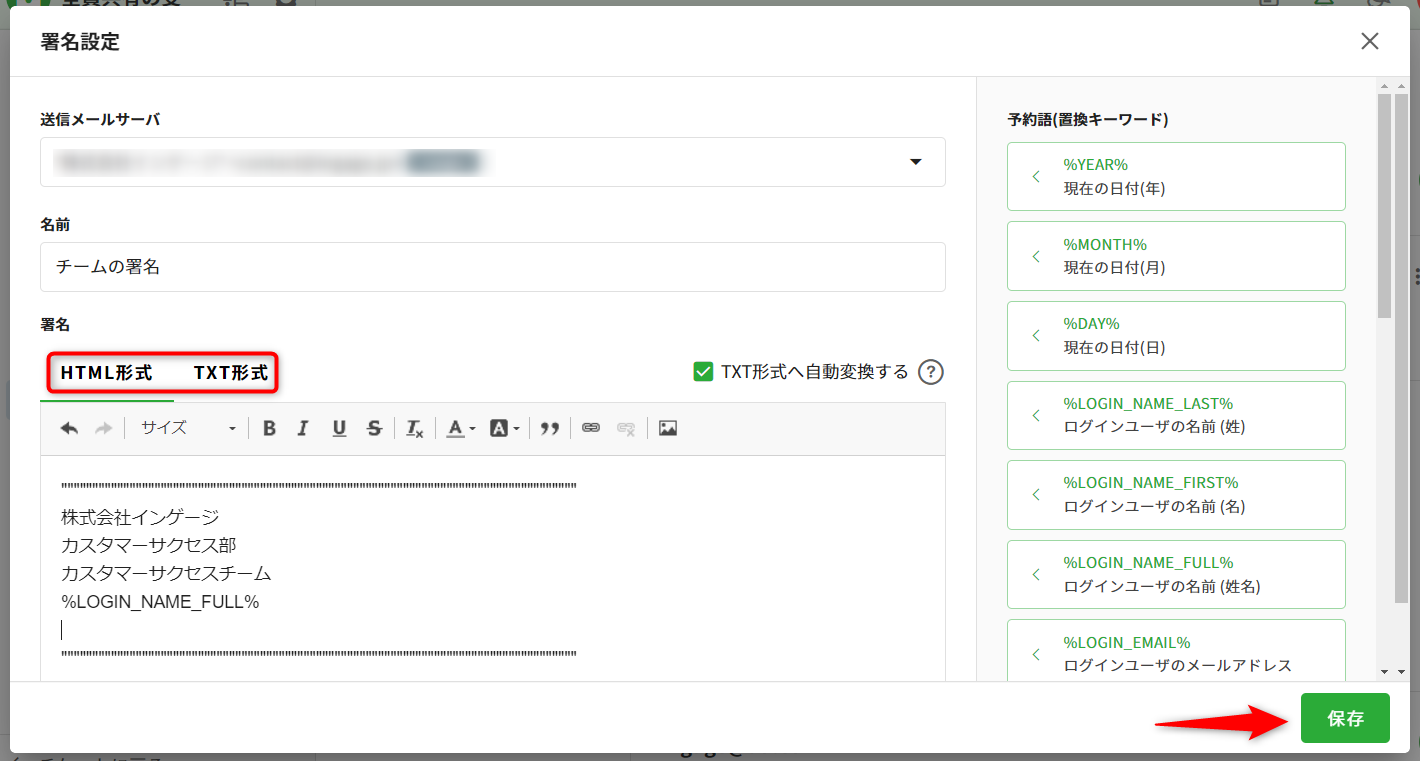Toggle bold formatting in signature editor
This screenshot has height=761, width=1420.
tap(269, 428)
